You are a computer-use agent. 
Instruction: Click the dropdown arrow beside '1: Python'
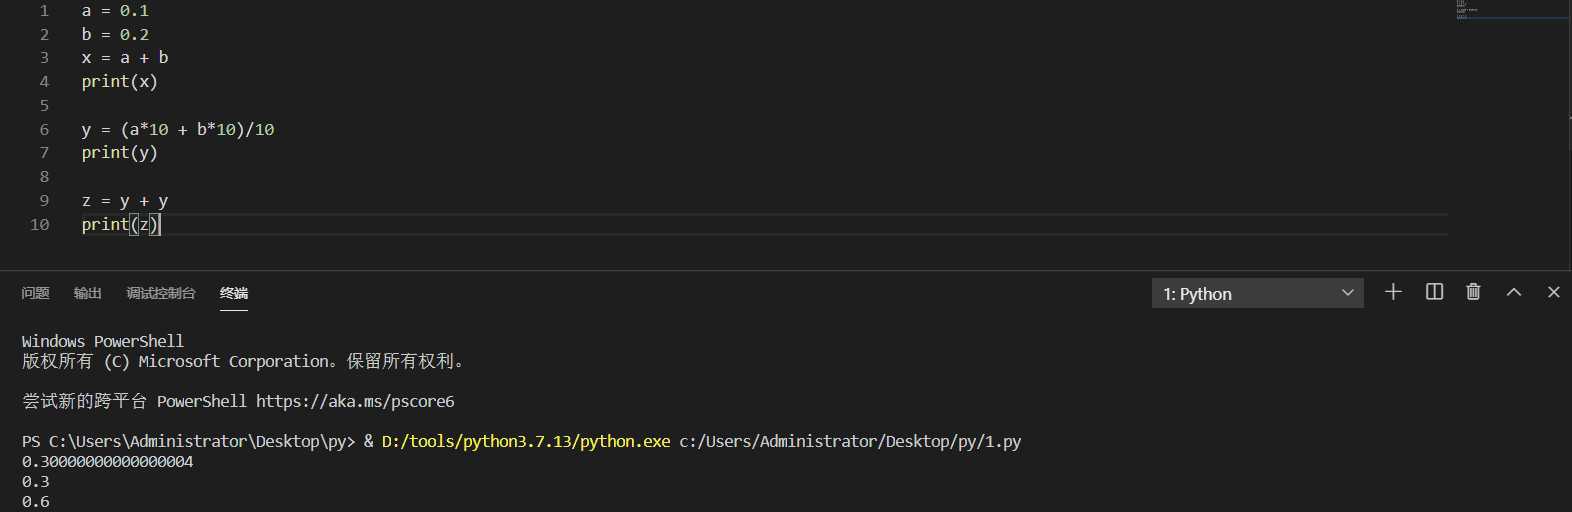[x=1347, y=293]
